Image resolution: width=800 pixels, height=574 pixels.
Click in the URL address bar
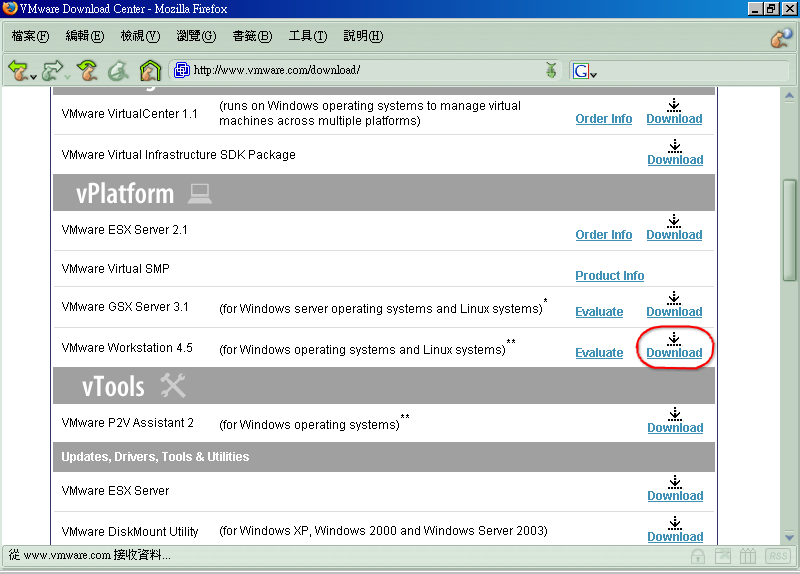coord(360,70)
